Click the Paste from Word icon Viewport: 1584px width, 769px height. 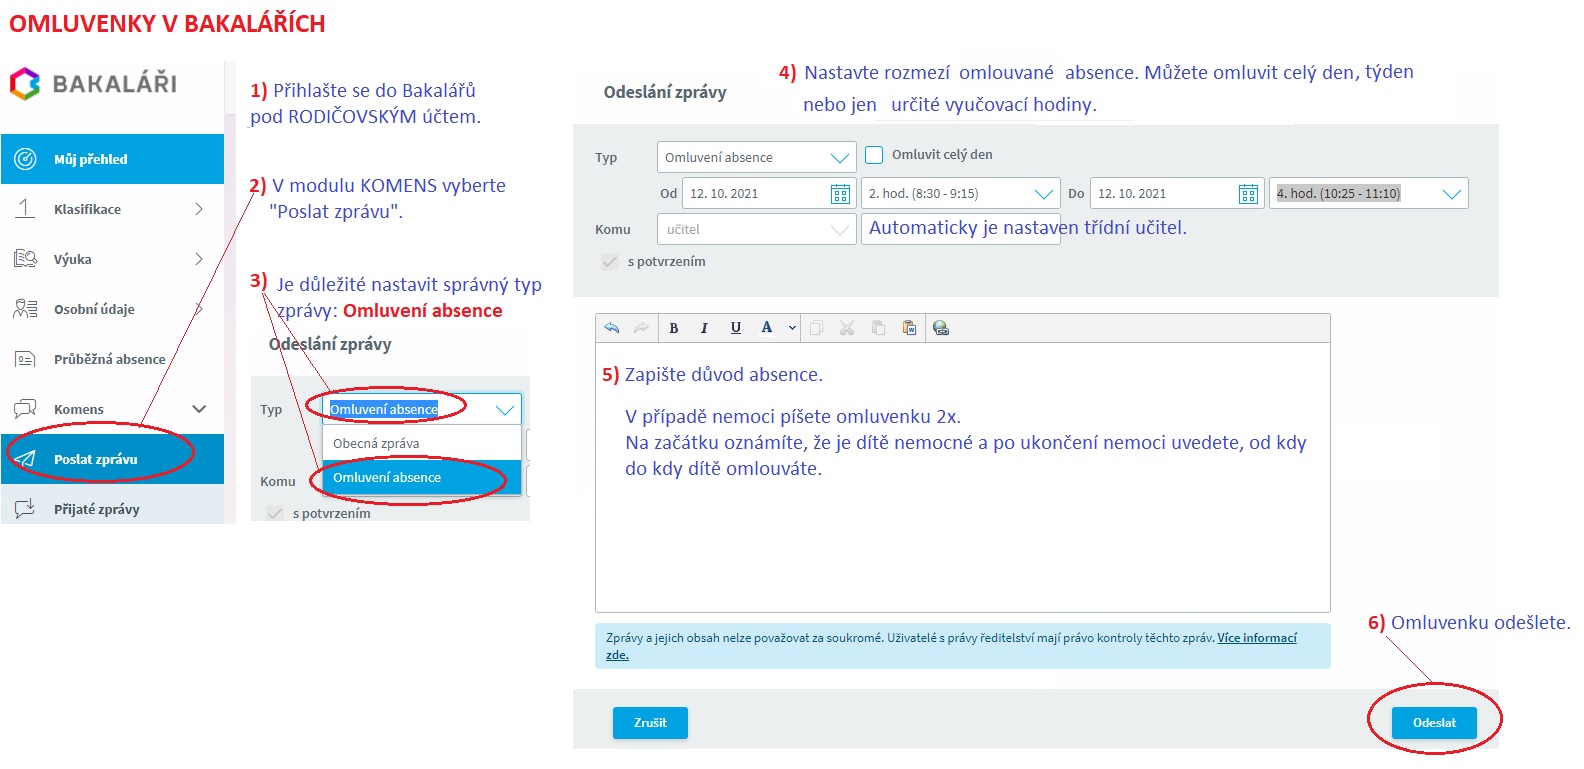pyautogui.click(x=909, y=328)
